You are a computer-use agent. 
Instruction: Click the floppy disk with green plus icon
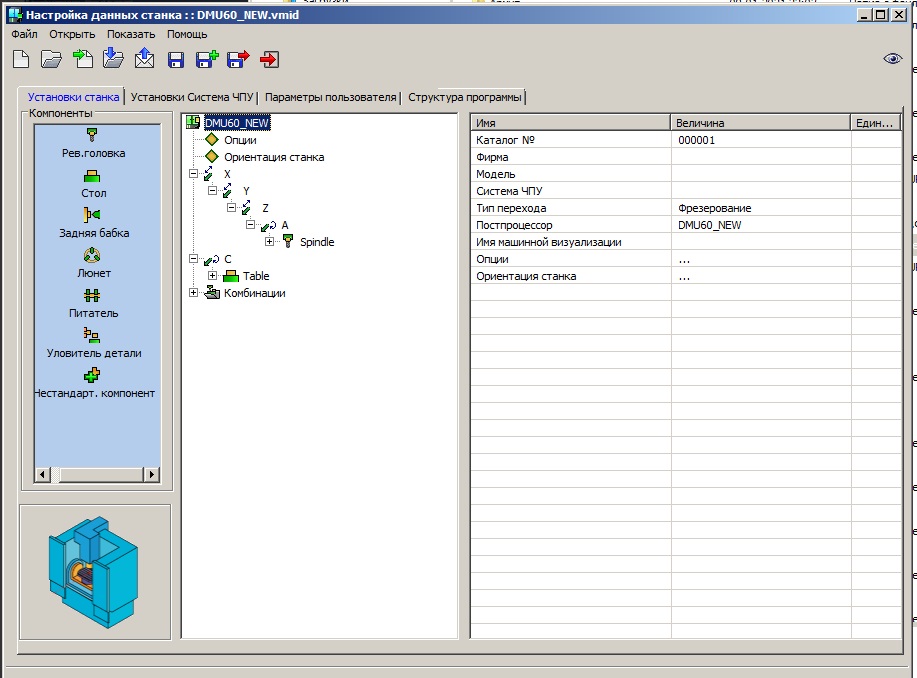207,59
